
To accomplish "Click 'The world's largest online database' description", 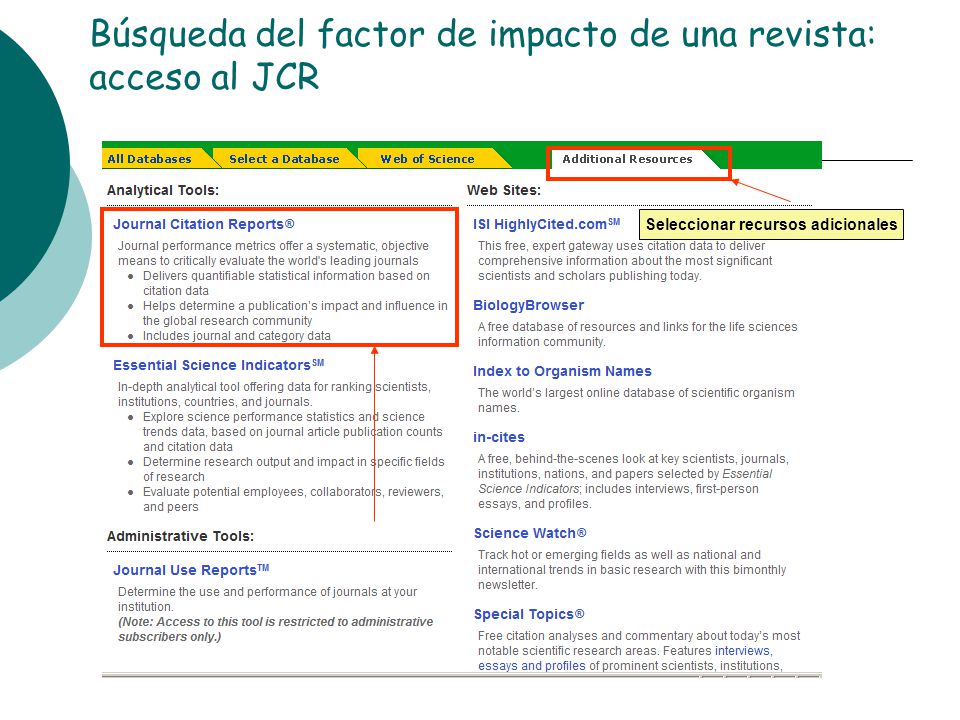I will click(636, 400).
